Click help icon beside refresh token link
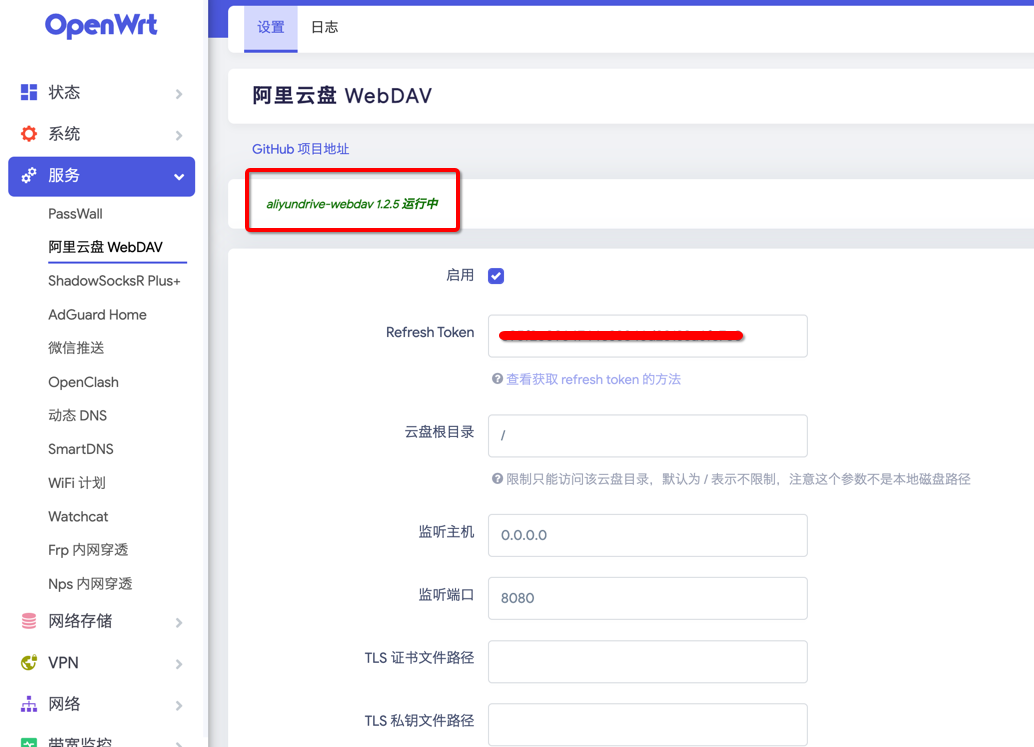Image resolution: width=1034 pixels, height=747 pixels. coord(497,380)
